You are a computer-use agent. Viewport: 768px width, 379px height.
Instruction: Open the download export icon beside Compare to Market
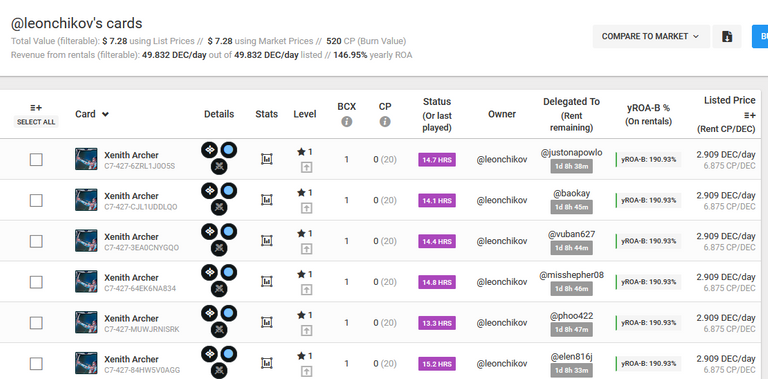(727, 36)
